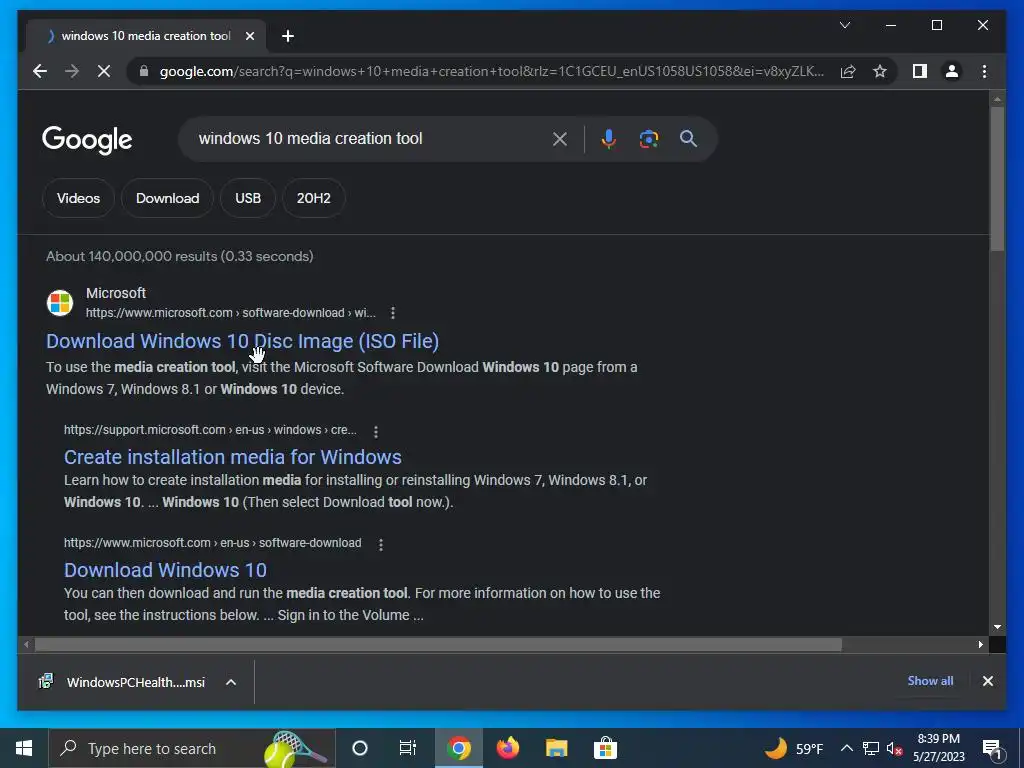Close the downloads bar
The width and height of the screenshot is (1024, 768).
coord(987,681)
